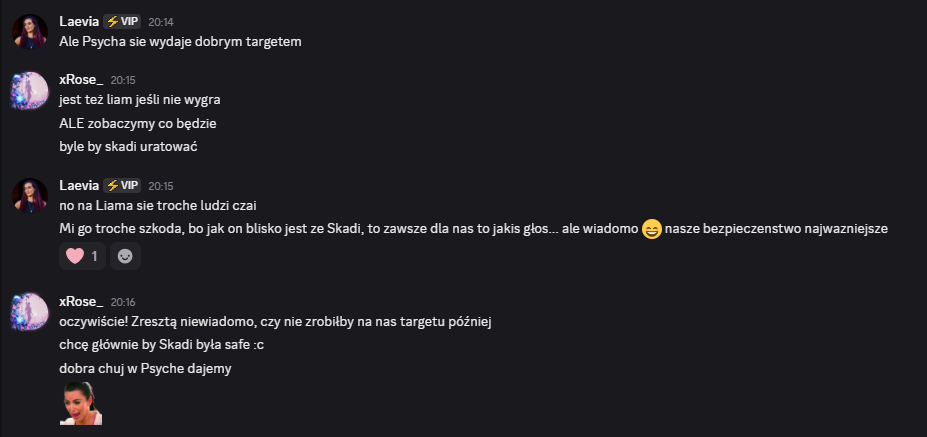Click the 20:16 timestamp beside xRose_
The height and width of the screenshot is (437, 927).
click(123, 301)
